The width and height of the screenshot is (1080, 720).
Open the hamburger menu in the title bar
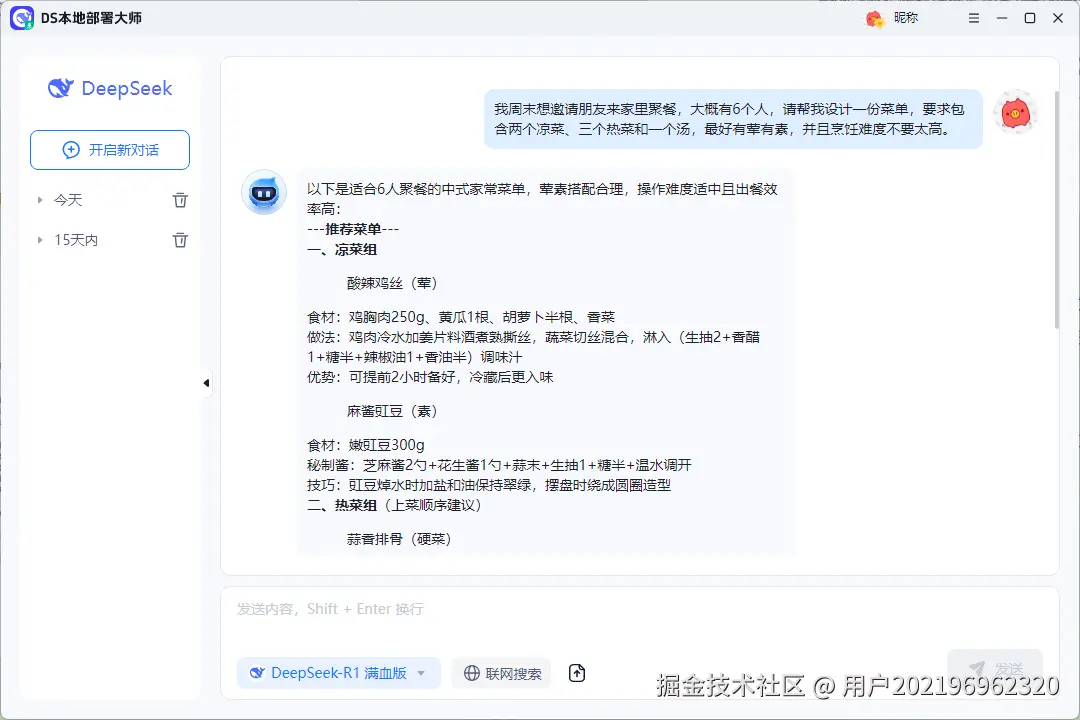973,17
